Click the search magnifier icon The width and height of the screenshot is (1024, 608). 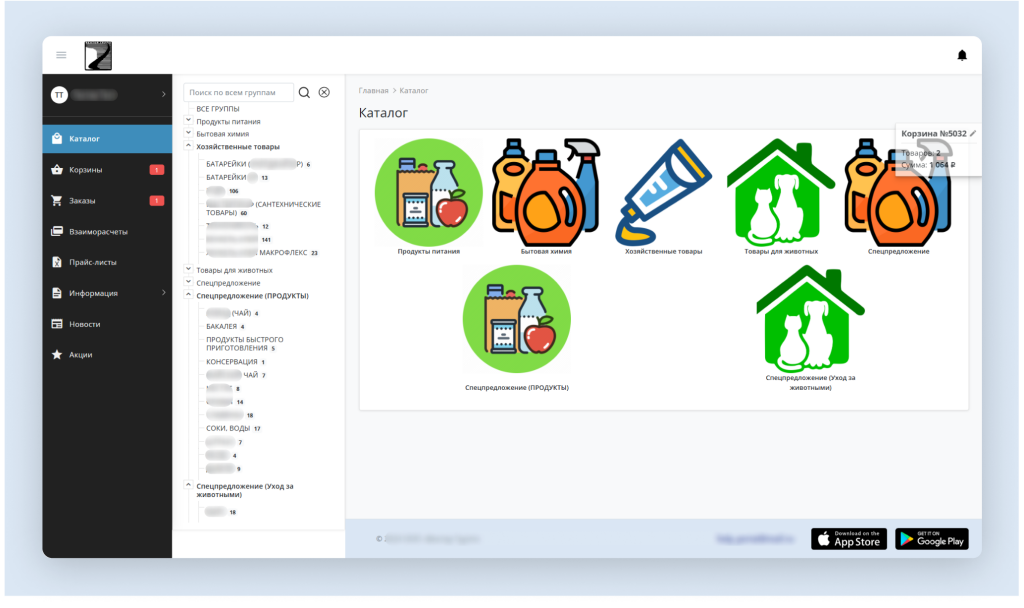click(x=304, y=92)
